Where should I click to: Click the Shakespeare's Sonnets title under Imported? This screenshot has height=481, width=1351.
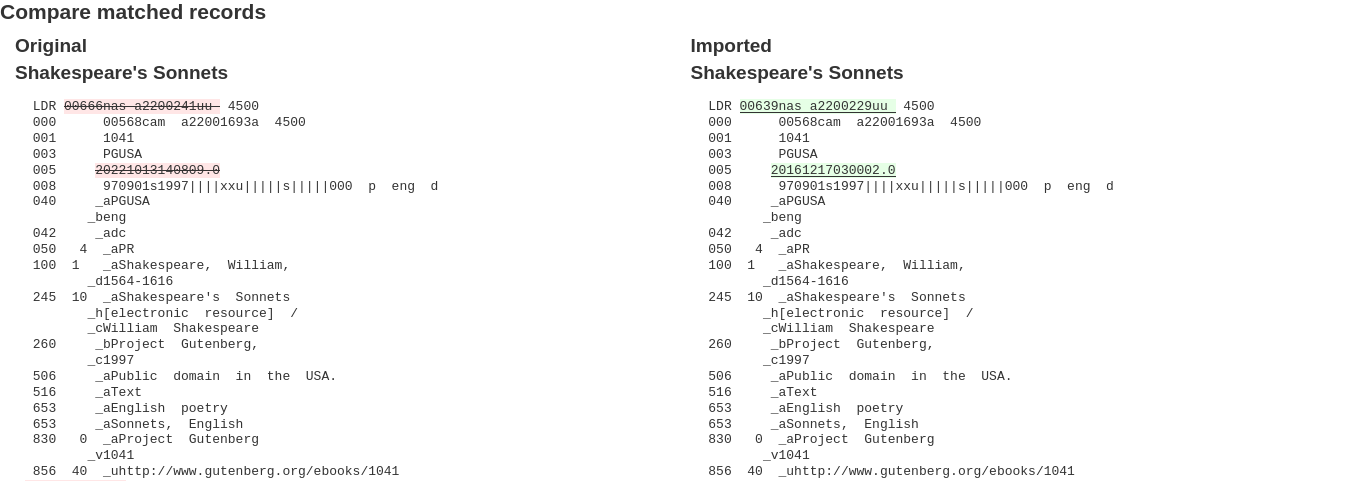click(796, 73)
